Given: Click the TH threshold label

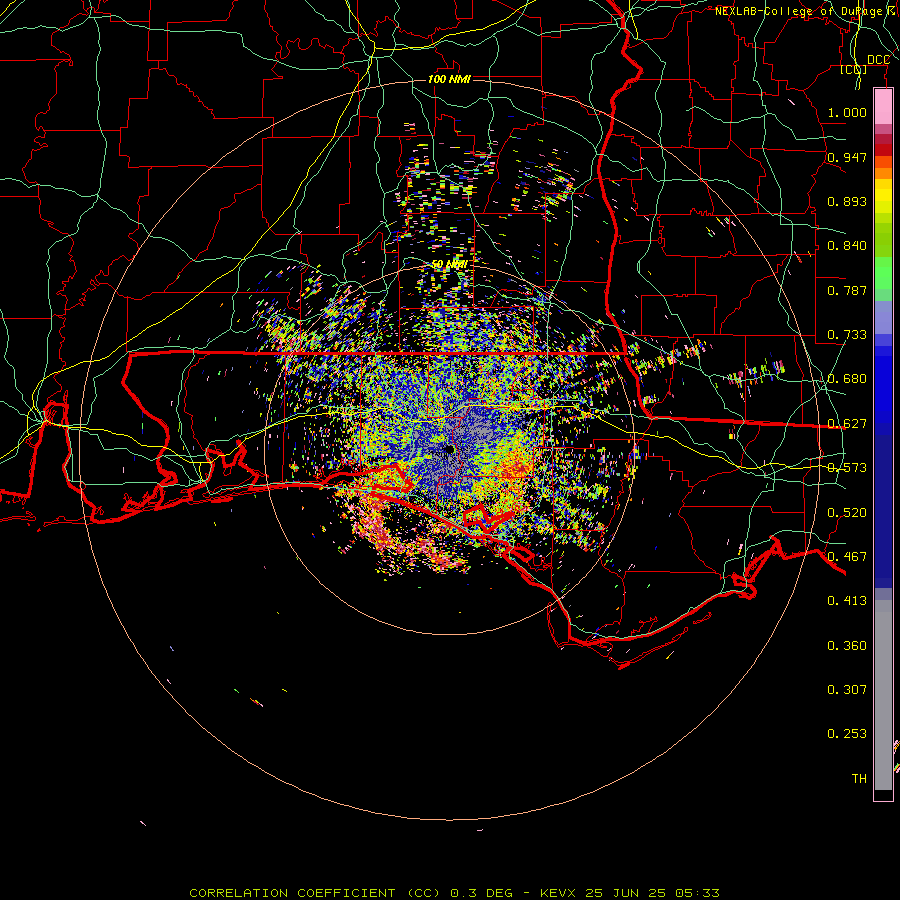Looking at the screenshot, I should (859, 779).
